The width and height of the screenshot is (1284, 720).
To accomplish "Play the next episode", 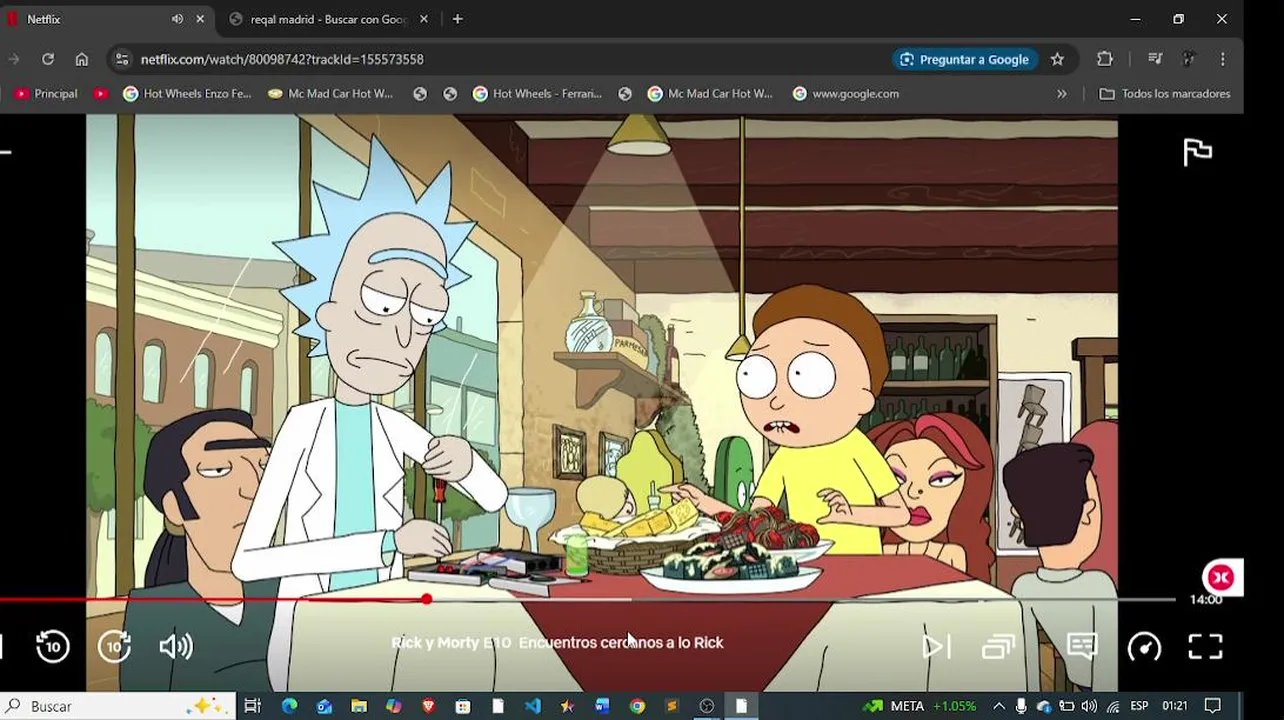I will [935, 646].
